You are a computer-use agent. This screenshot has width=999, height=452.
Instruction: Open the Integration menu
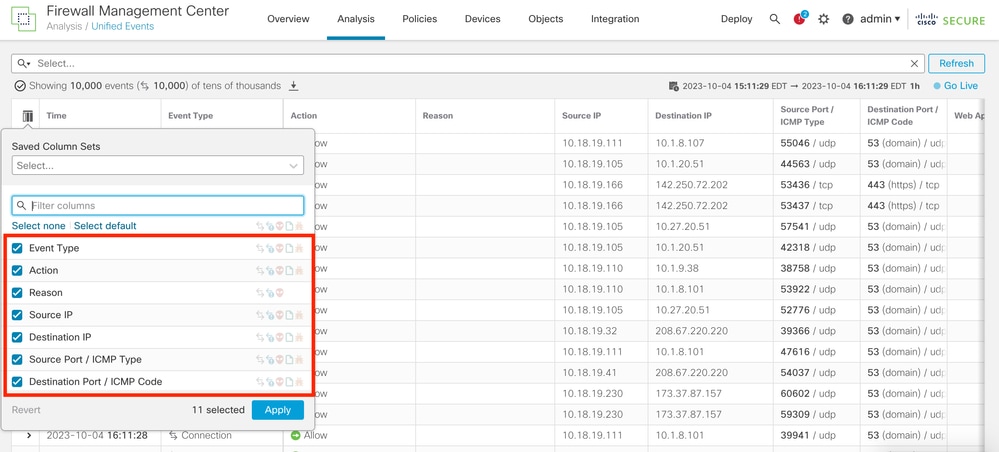[615, 19]
